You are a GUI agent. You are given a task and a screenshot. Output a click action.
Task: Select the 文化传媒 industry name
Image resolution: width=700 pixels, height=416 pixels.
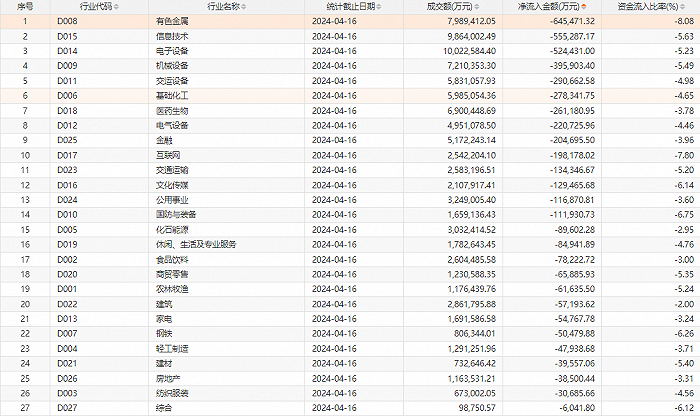point(172,185)
